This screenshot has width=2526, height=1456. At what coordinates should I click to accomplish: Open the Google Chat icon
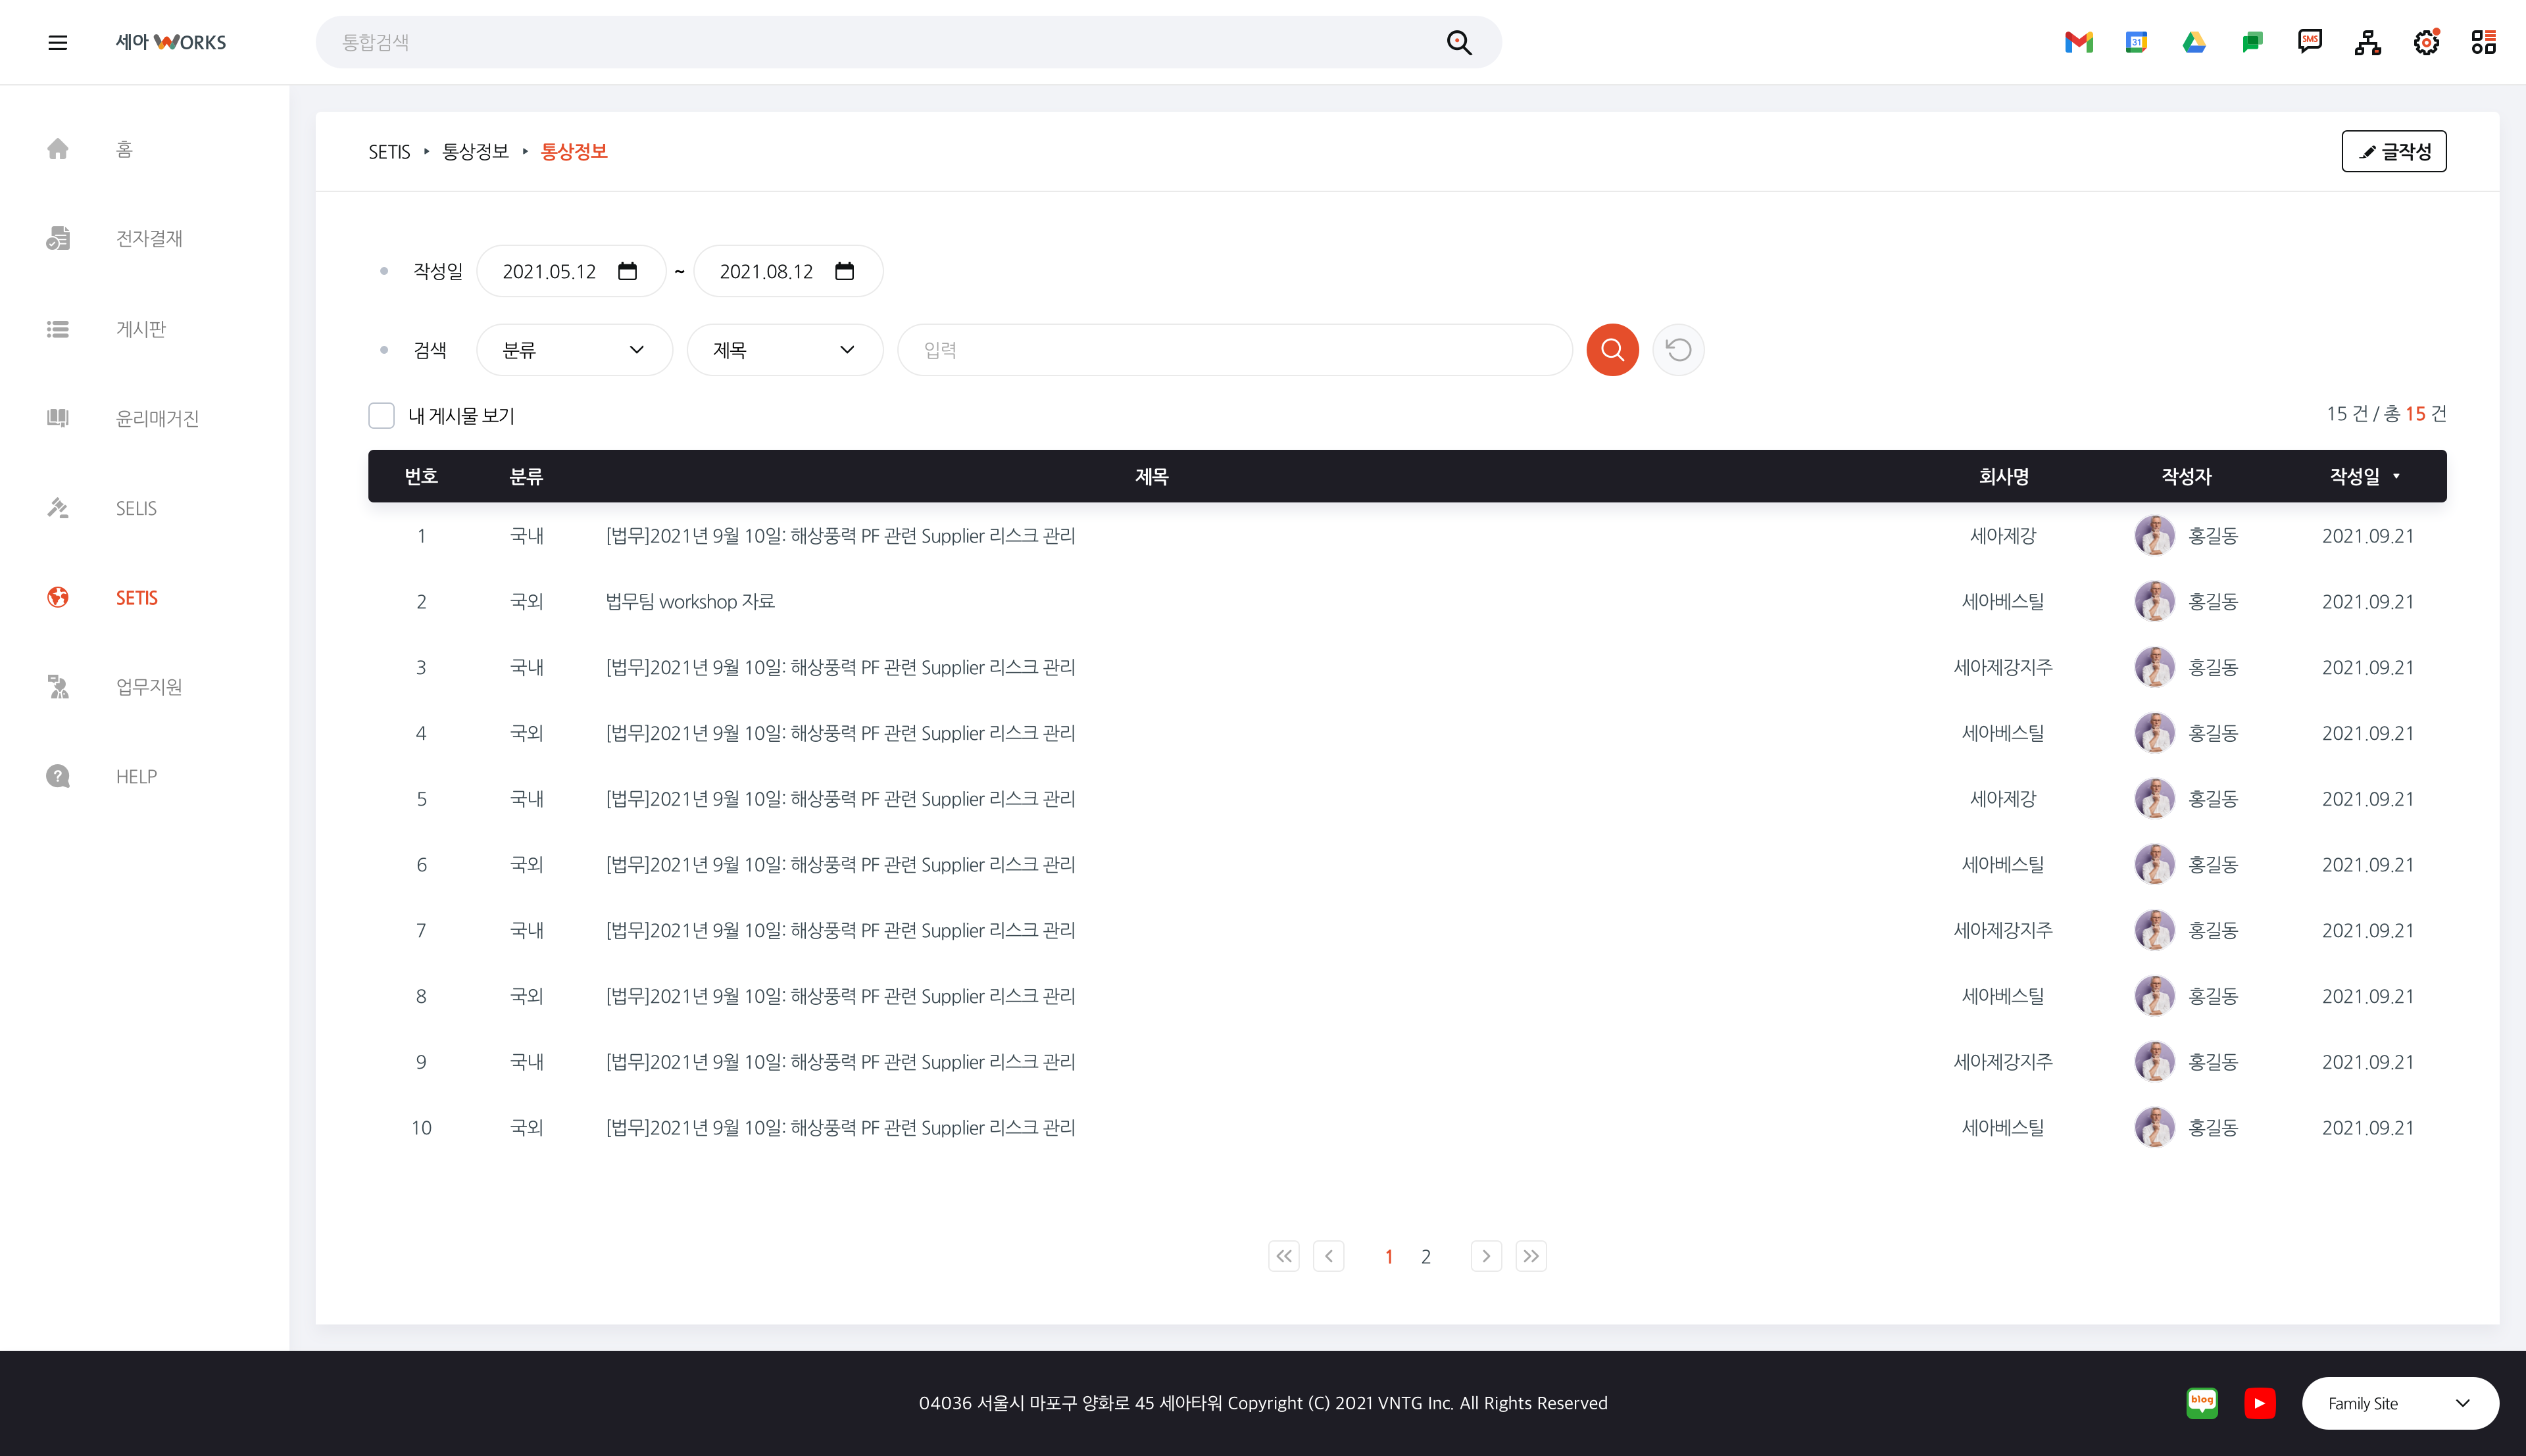pyautogui.click(x=2252, y=42)
